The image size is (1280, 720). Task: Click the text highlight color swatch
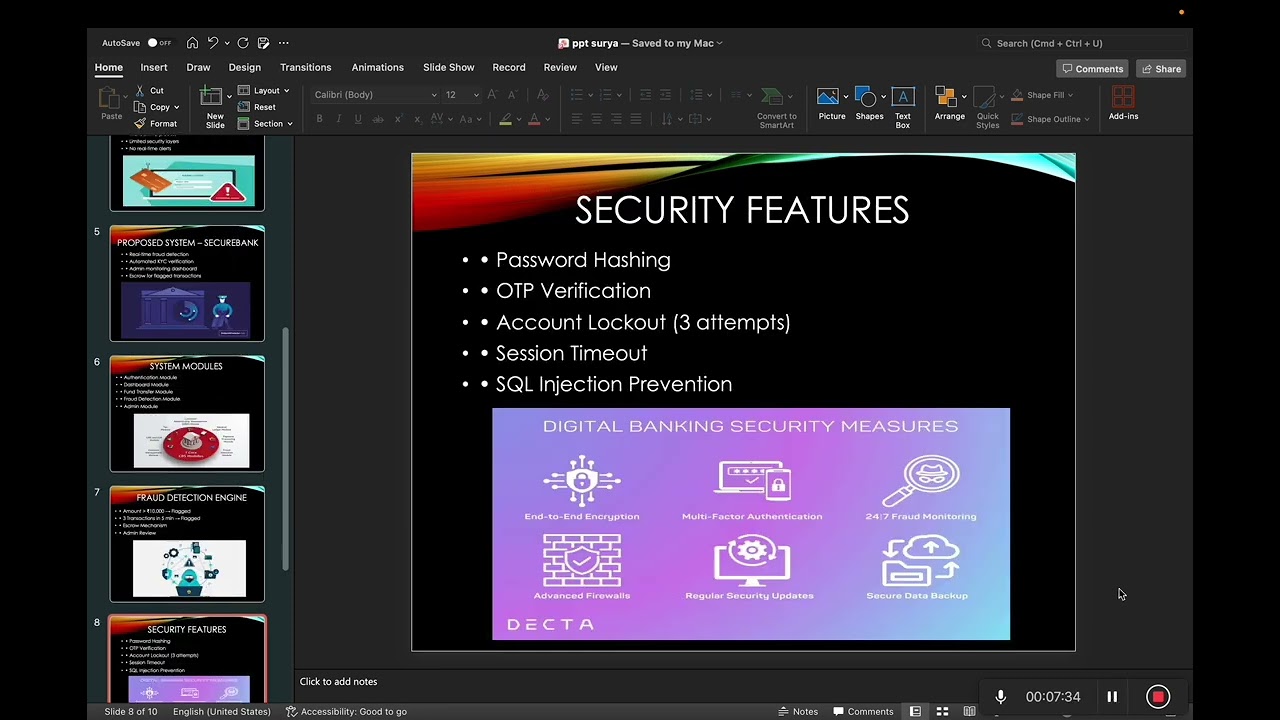[x=506, y=119]
